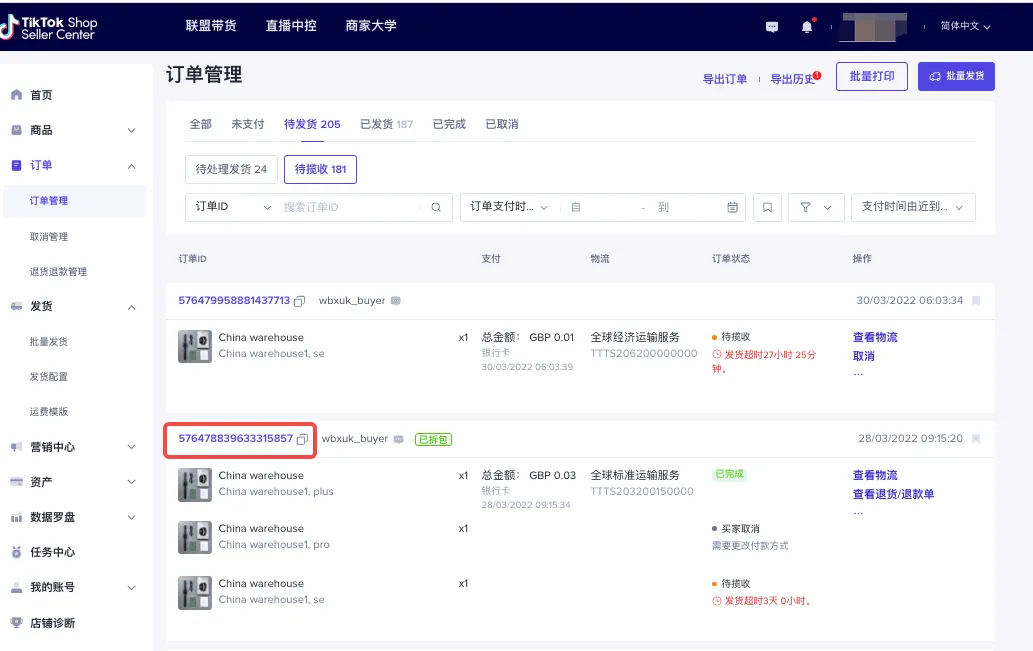Open the filter funnel icon

(813, 207)
